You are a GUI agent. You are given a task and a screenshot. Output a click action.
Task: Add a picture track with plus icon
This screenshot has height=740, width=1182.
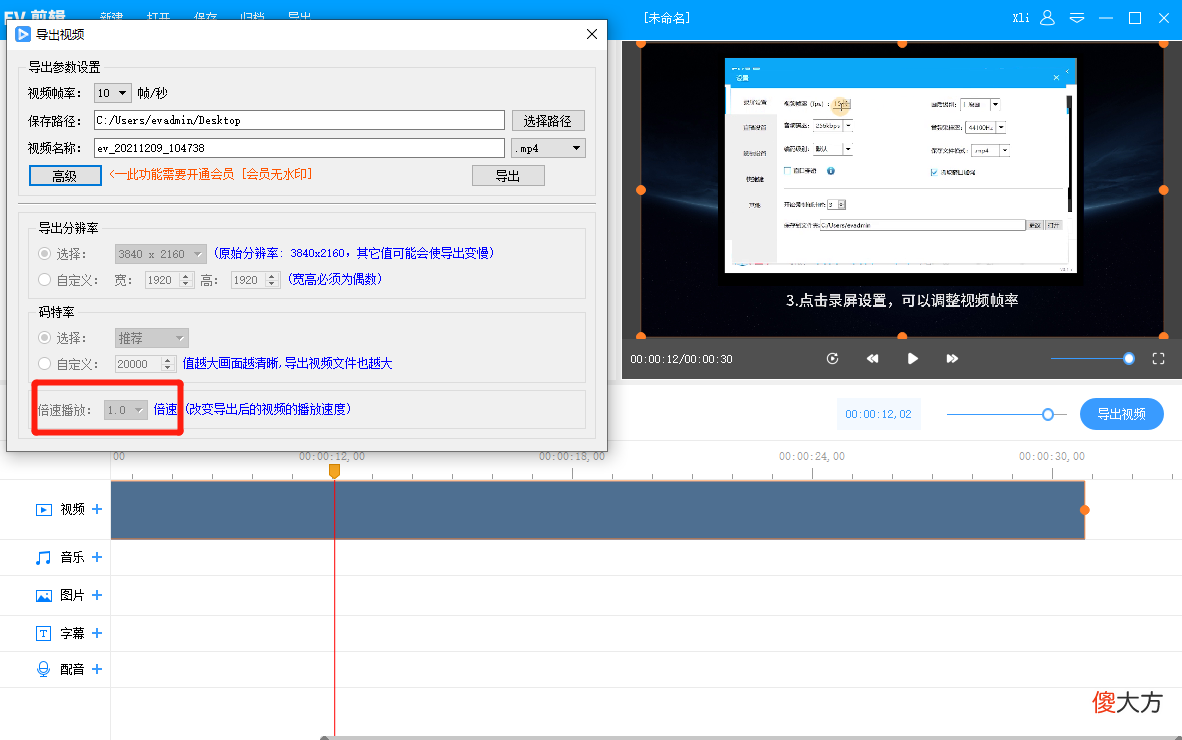click(96, 595)
